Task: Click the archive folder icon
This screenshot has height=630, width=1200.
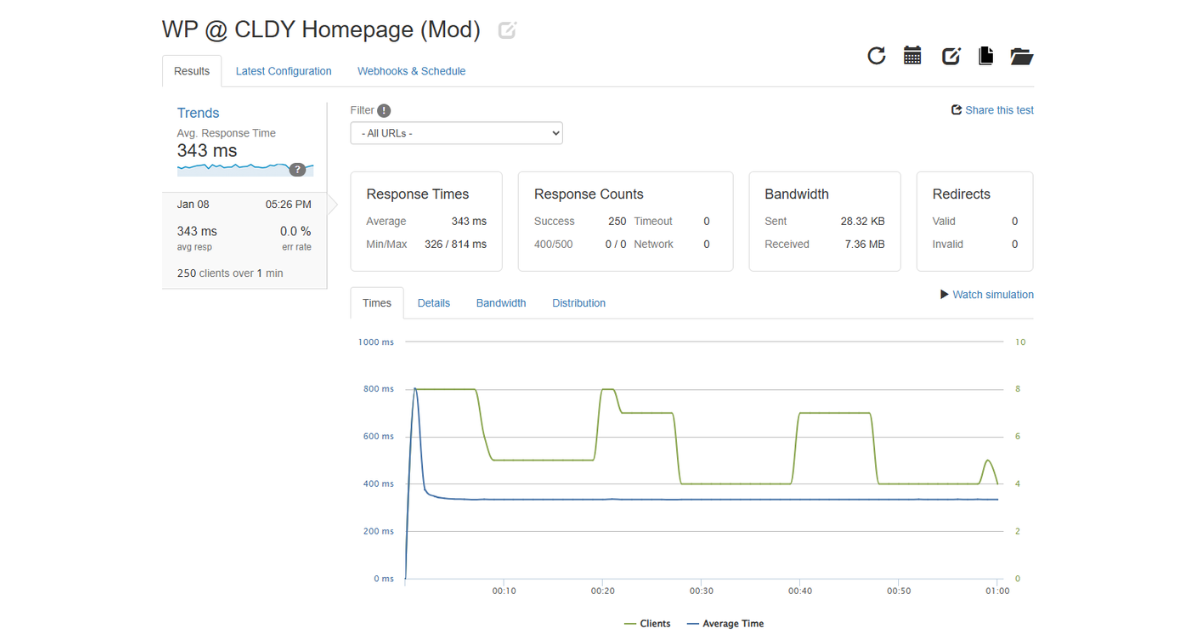Action: pos(1021,56)
